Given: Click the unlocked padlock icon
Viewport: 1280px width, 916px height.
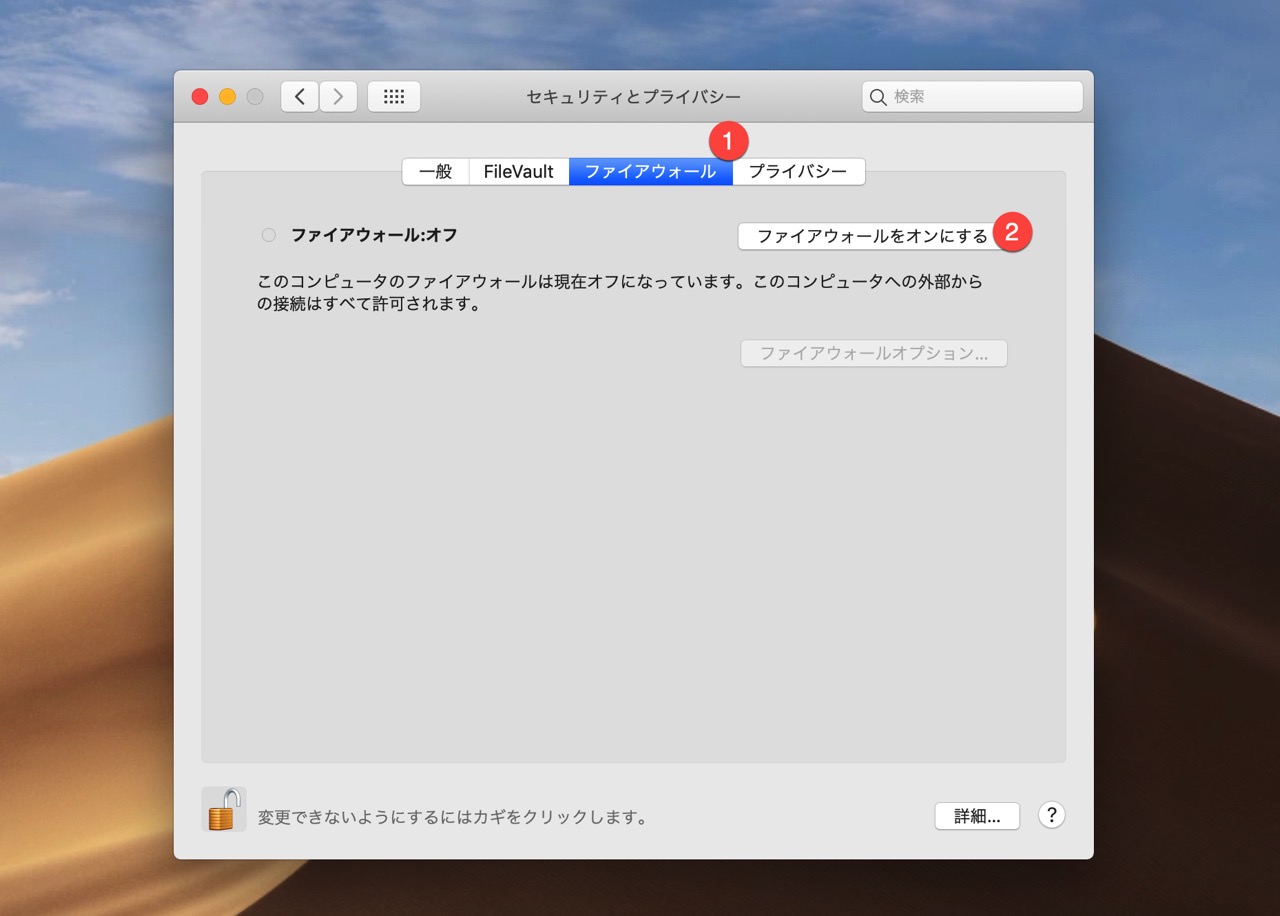Looking at the screenshot, I should click(224, 809).
